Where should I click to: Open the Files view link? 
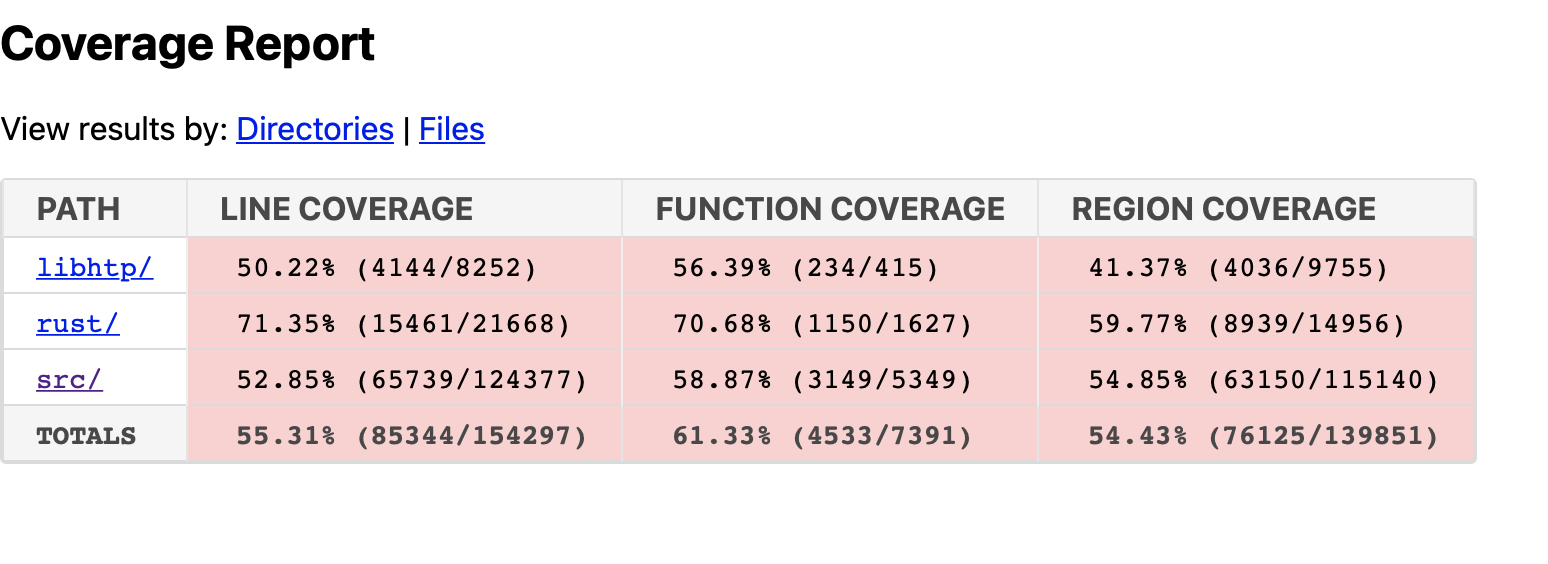(452, 129)
